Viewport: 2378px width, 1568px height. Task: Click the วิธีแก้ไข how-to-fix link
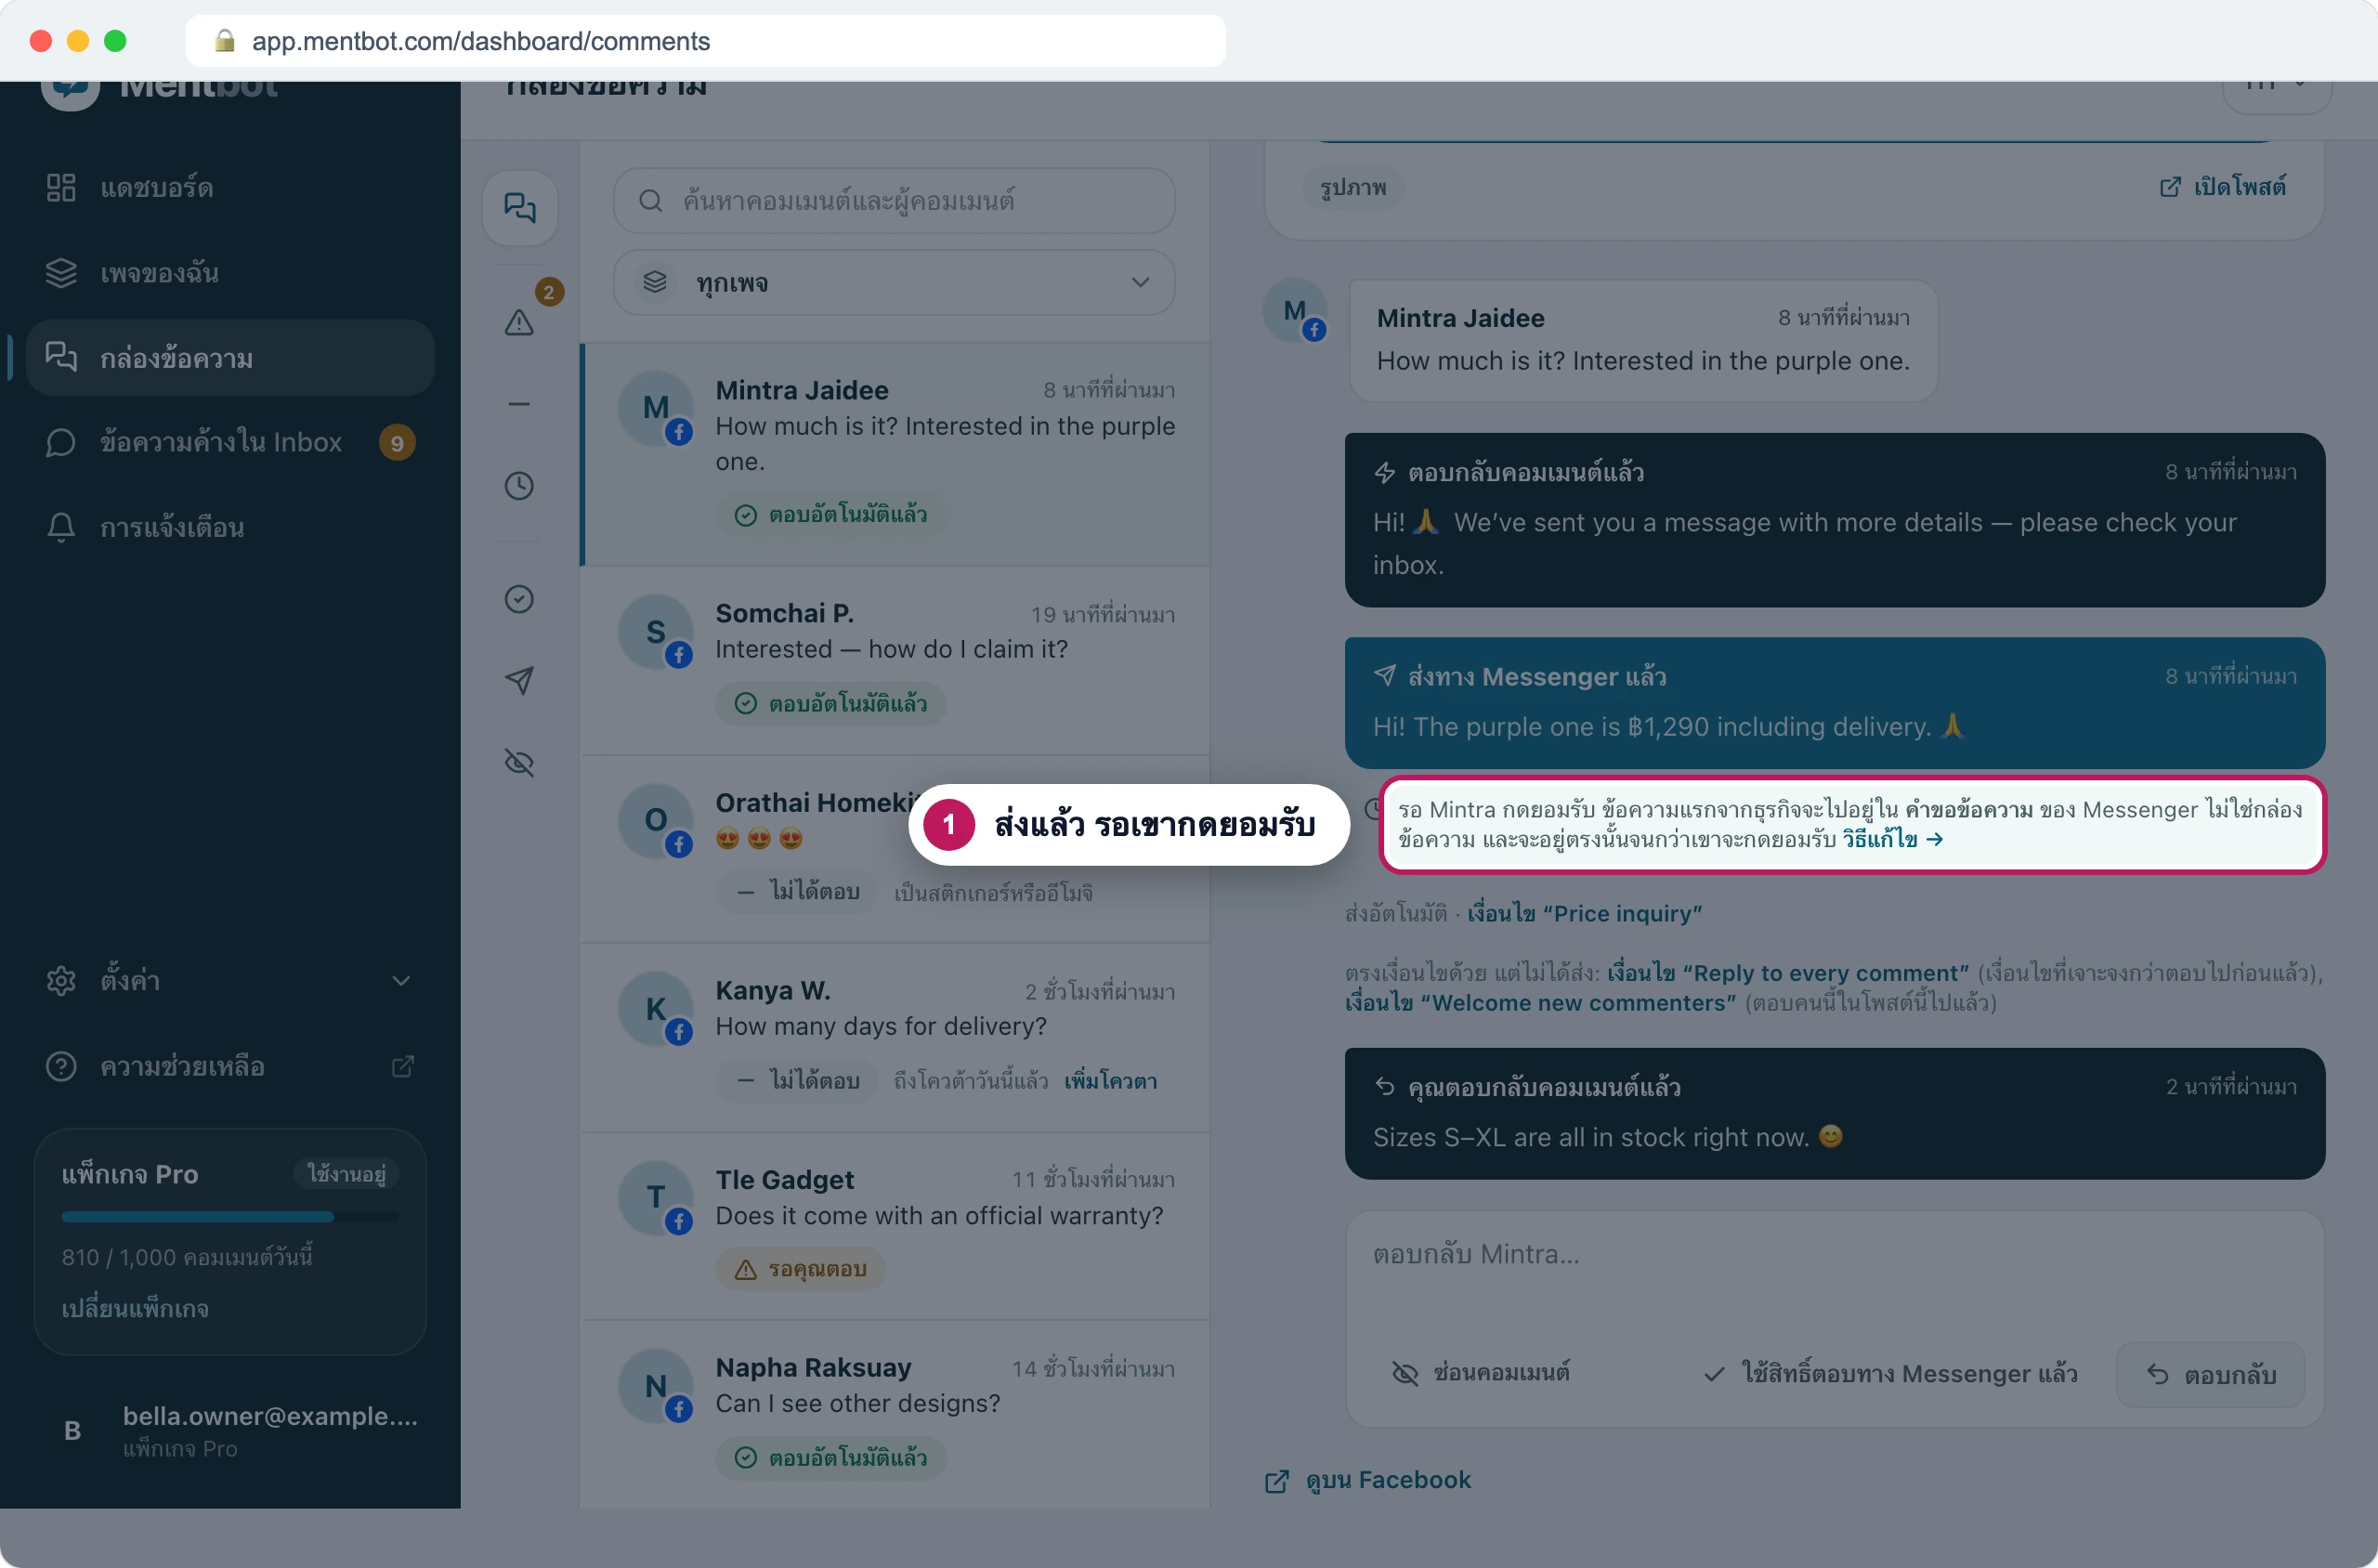click(1893, 839)
